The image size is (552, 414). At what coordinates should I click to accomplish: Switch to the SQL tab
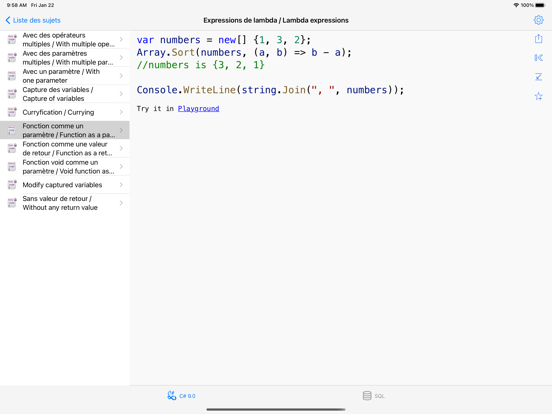pos(374,396)
